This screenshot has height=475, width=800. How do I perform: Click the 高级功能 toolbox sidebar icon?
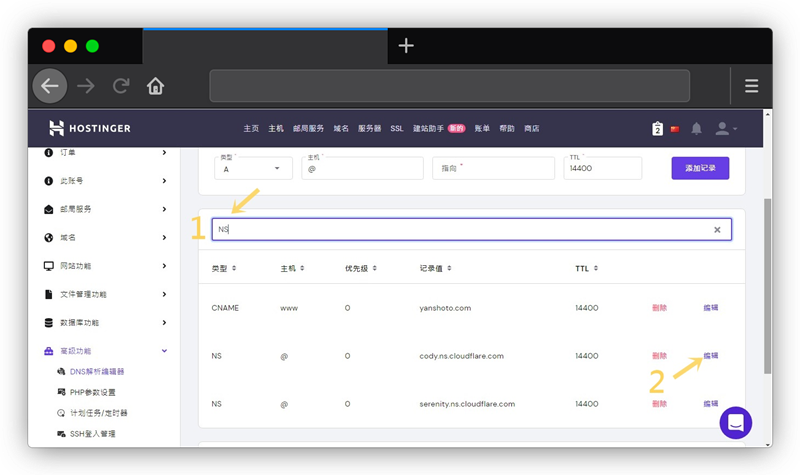pyautogui.click(x=48, y=351)
